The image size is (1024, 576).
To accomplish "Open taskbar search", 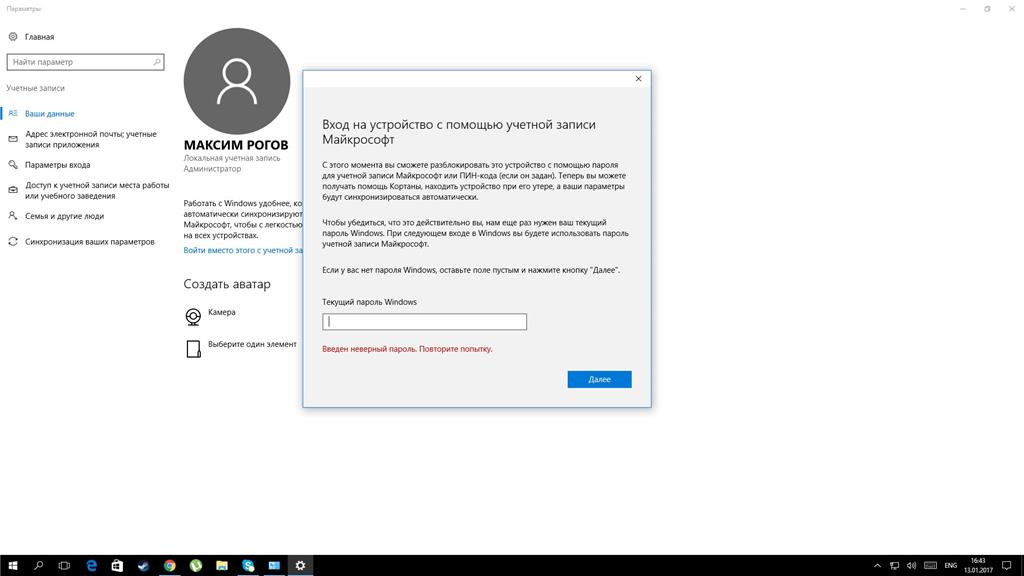I will (39, 566).
